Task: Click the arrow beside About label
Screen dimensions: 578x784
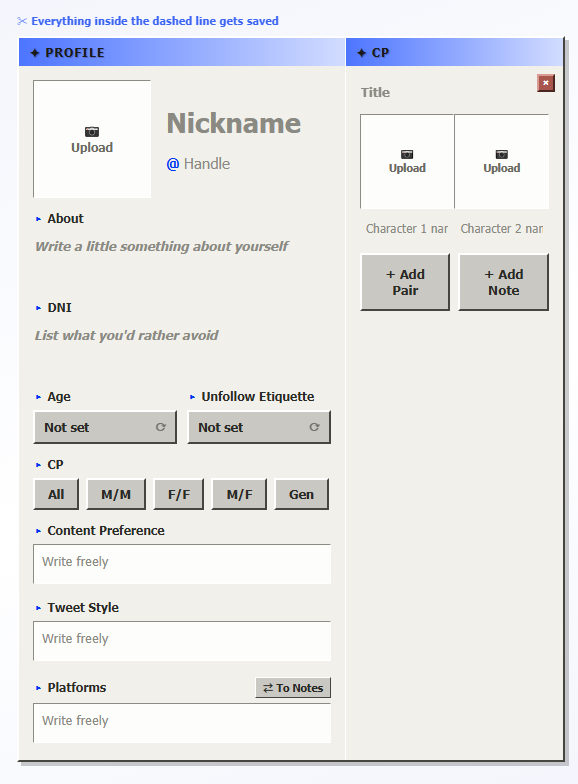Action: (38, 219)
